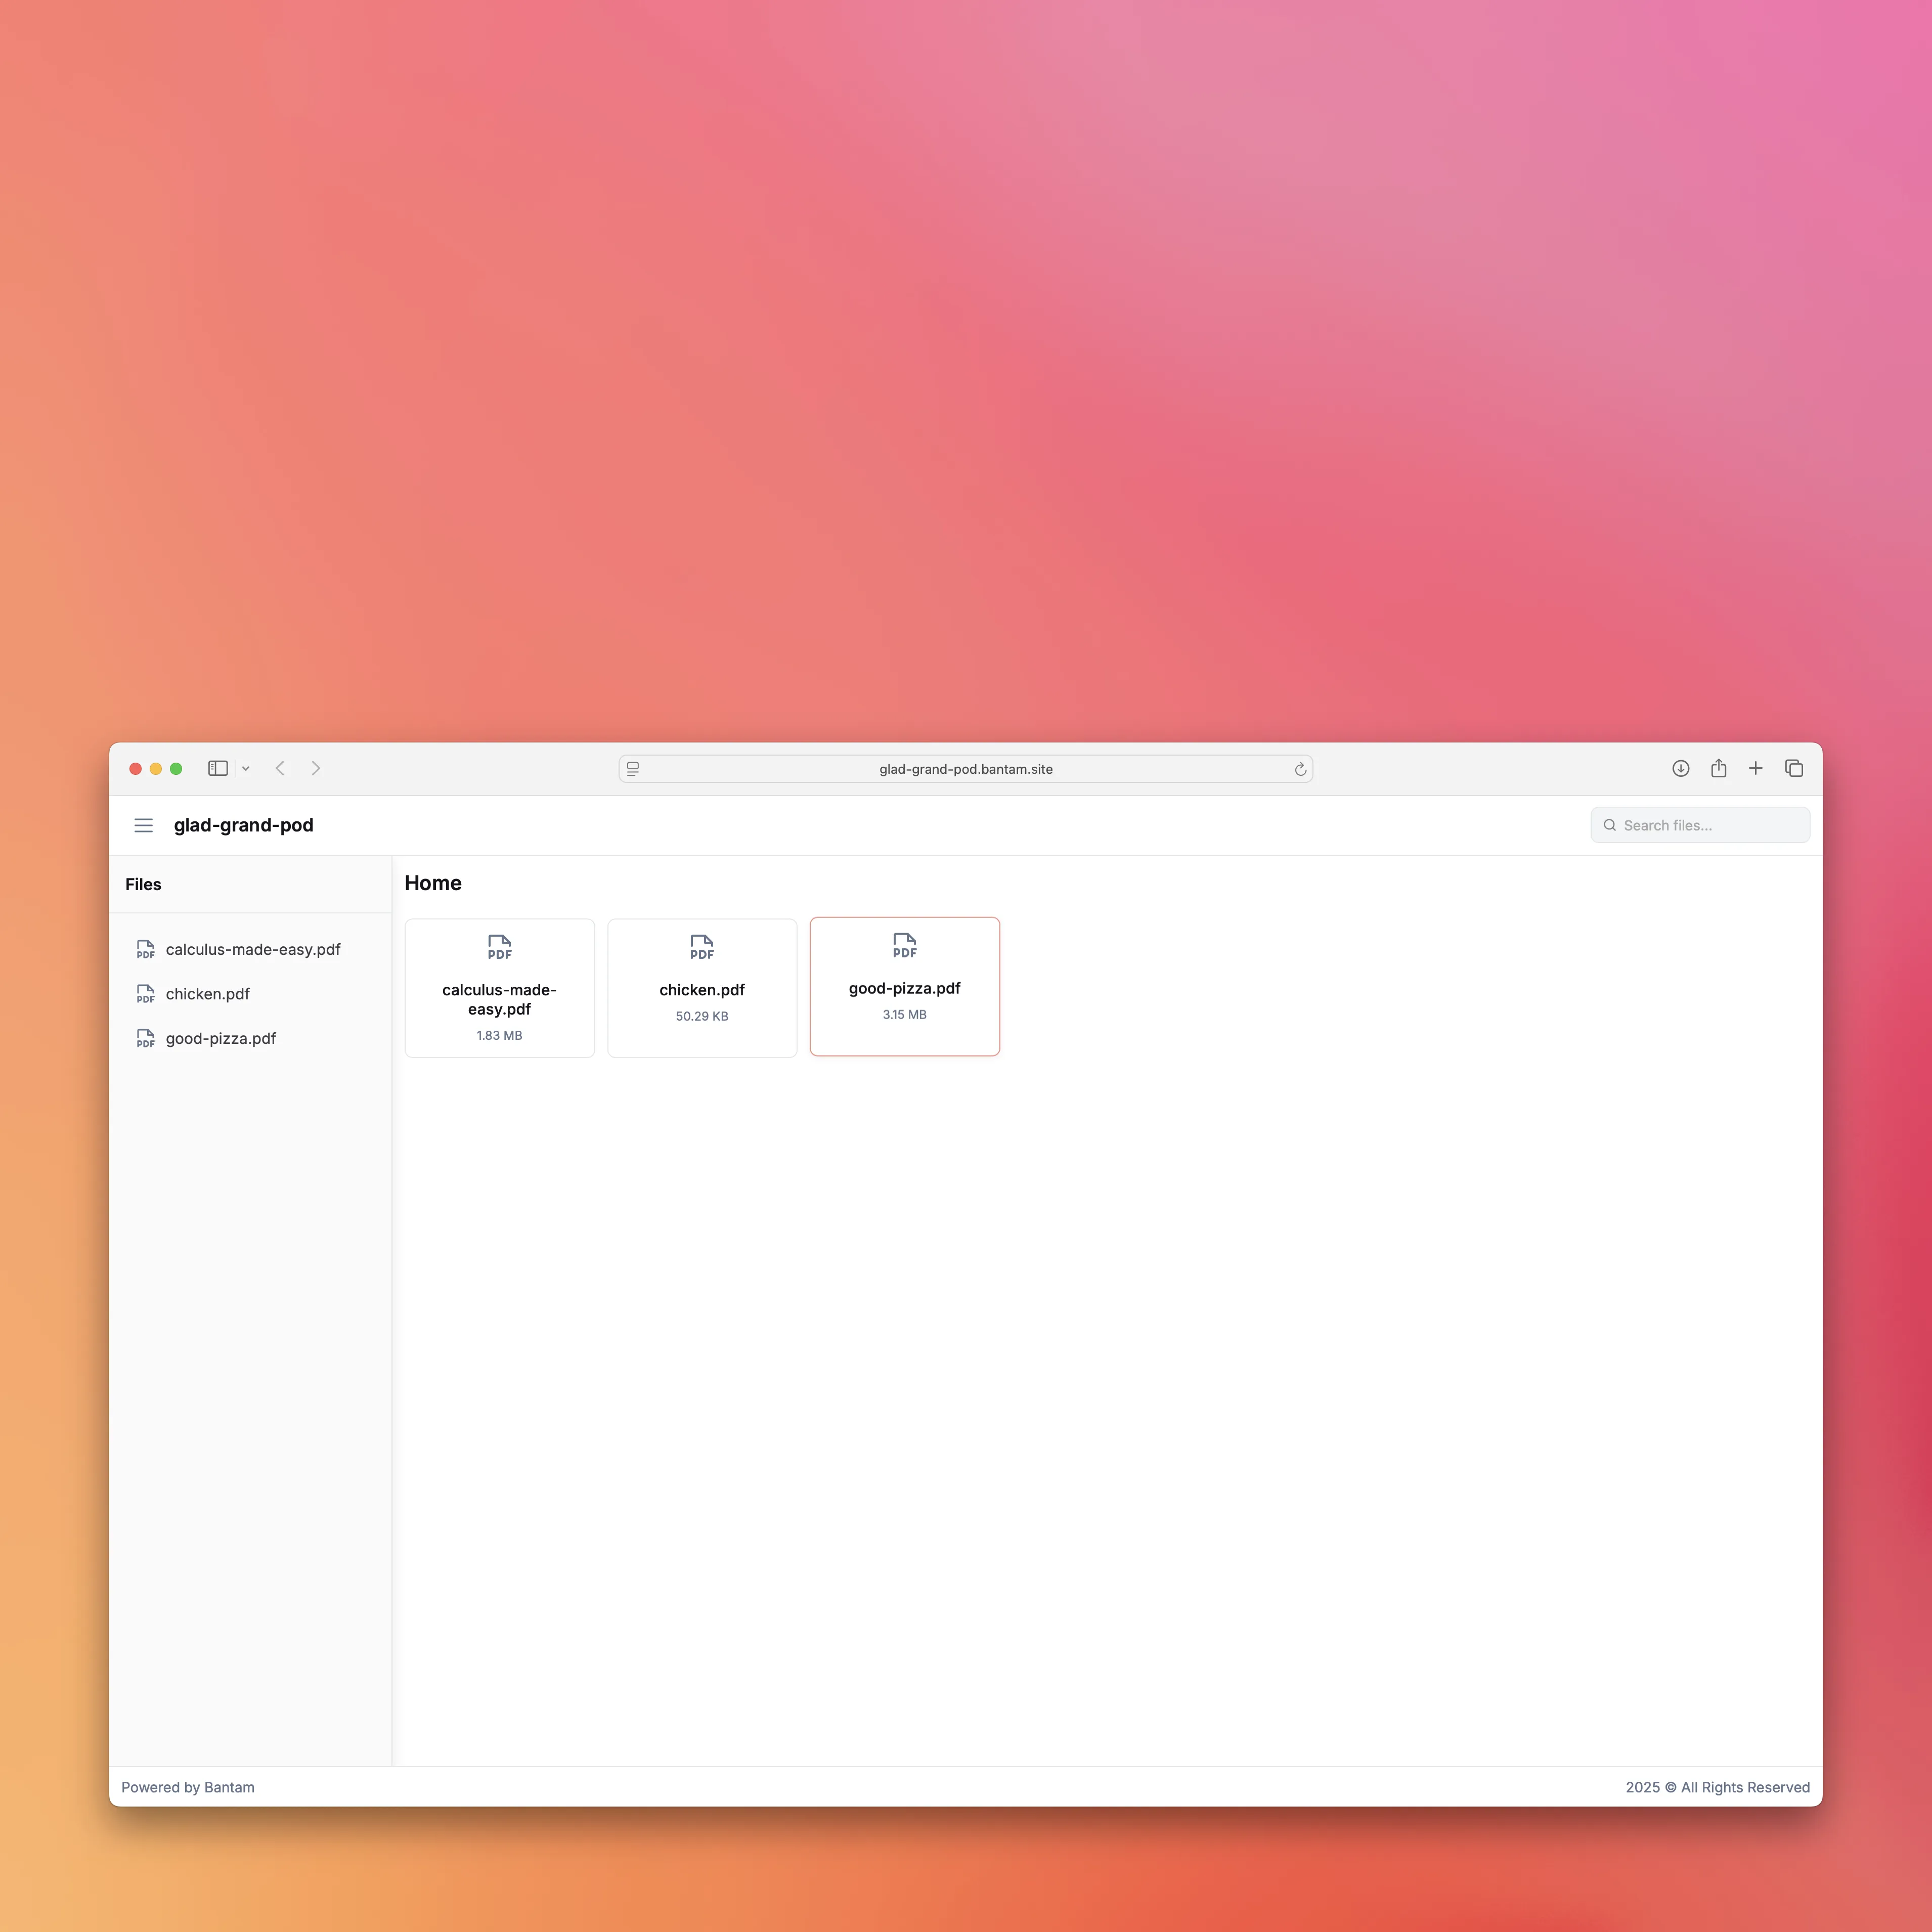This screenshot has width=1932, height=1932.
Task: Click PDF icon on calculus-made-easy card
Action: (x=500, y=947)
